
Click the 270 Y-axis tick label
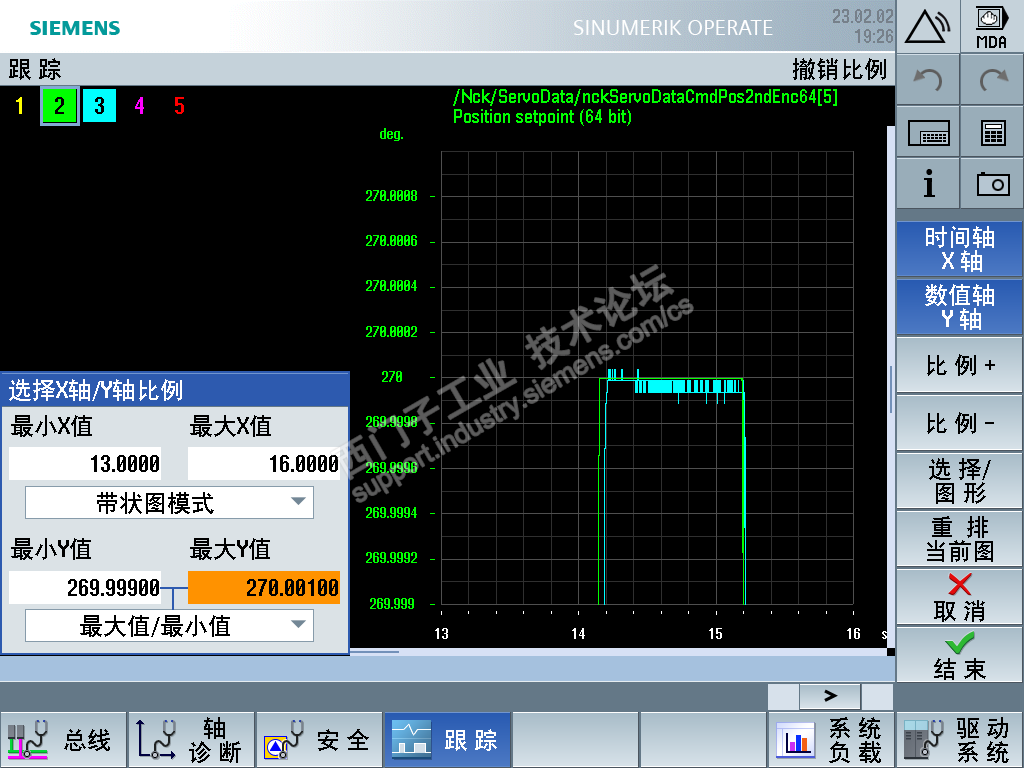coord(392,377)
